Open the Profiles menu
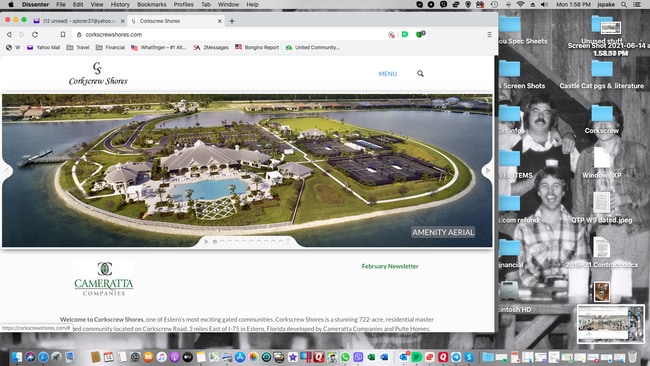 [x=184, y=5]
